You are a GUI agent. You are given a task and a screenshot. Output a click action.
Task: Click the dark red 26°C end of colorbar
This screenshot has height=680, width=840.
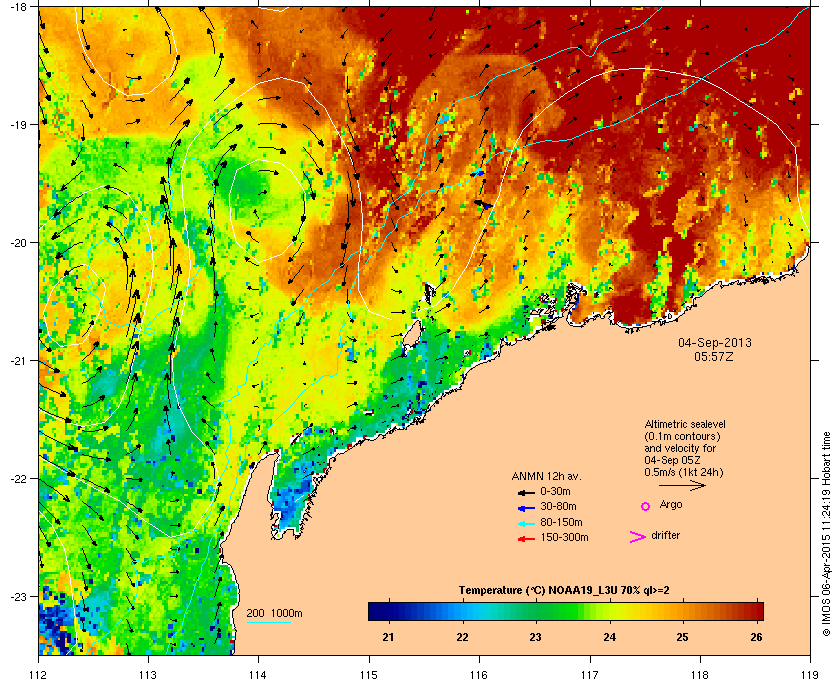[x=756, y=611]
